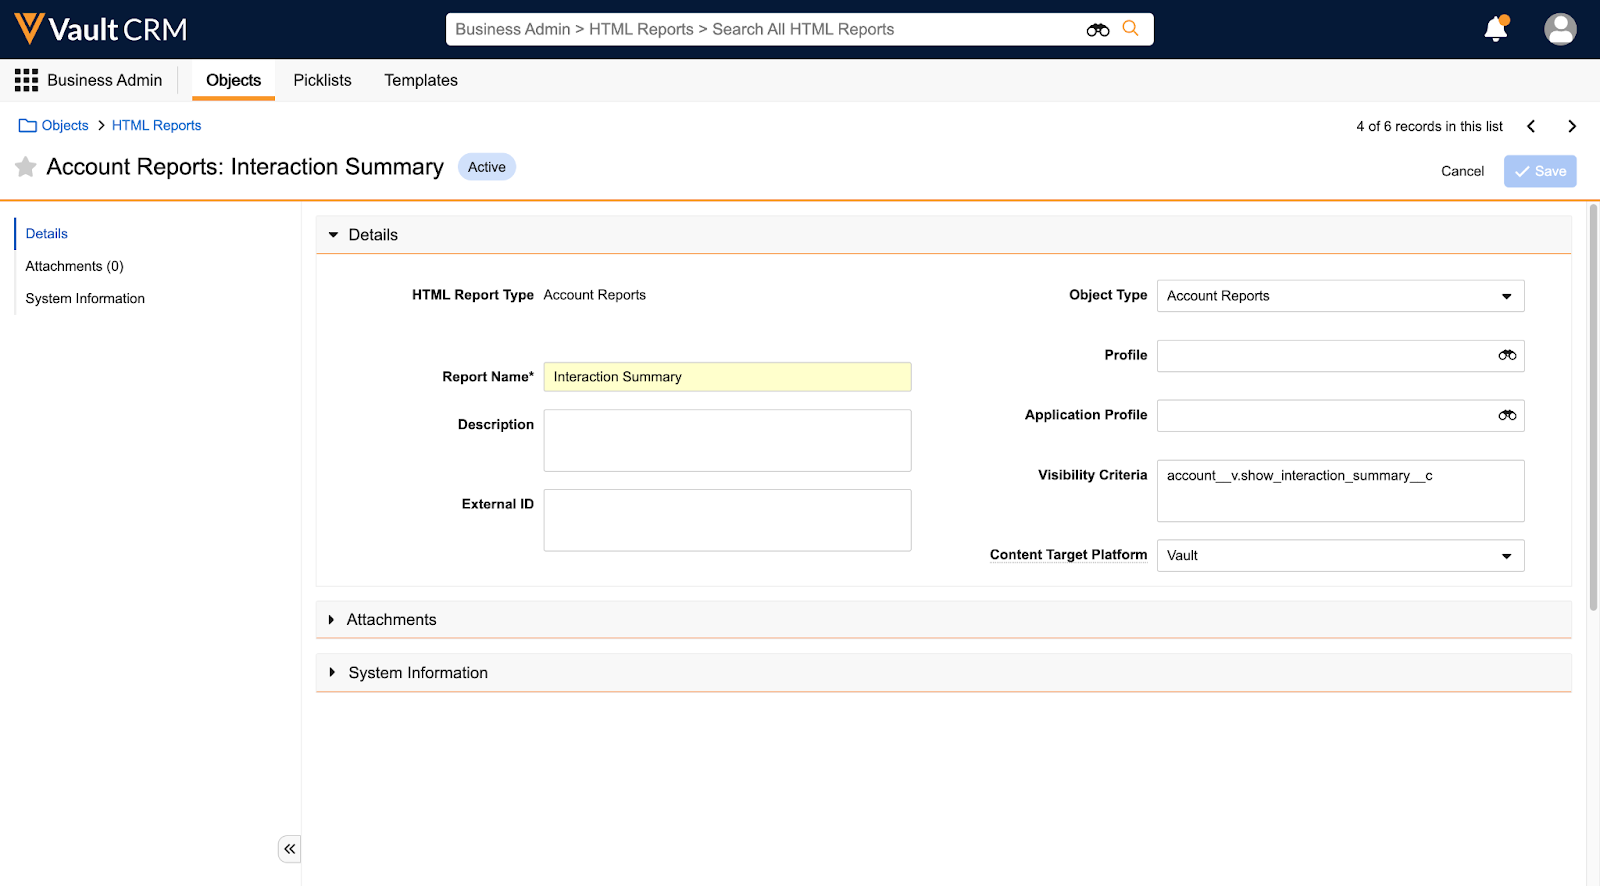Open the Application Profile lookup binoculars
This screenshot has height=886, width=1600.
coord(1506,416)
